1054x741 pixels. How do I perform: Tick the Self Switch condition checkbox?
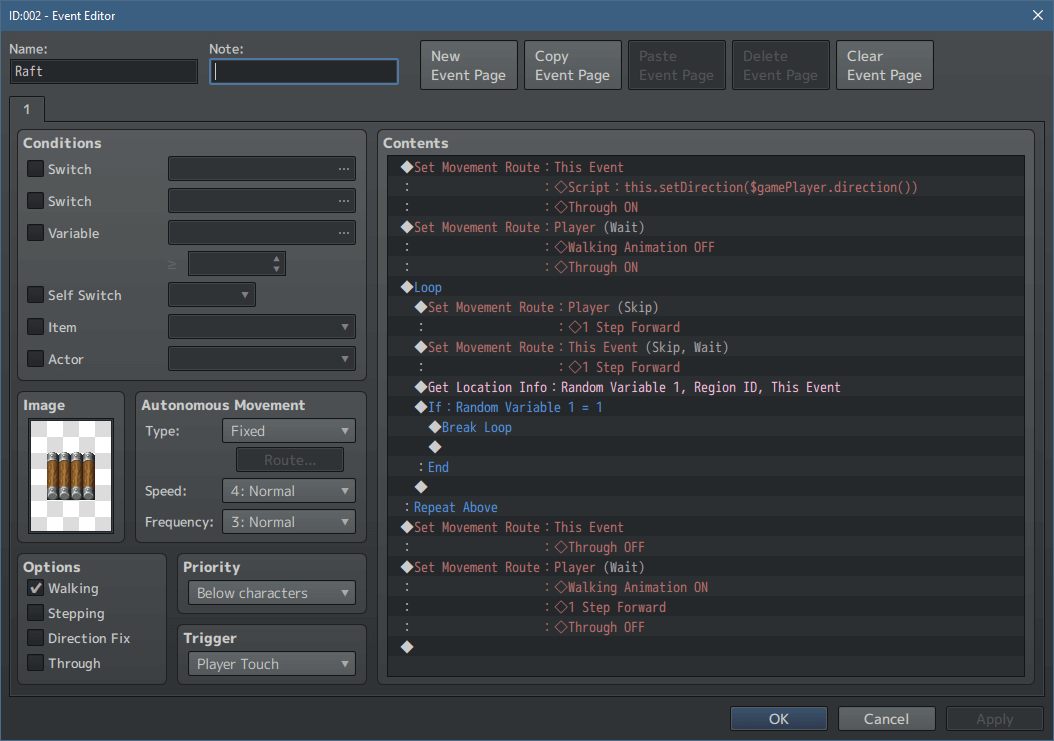click(x=36, y=295)
